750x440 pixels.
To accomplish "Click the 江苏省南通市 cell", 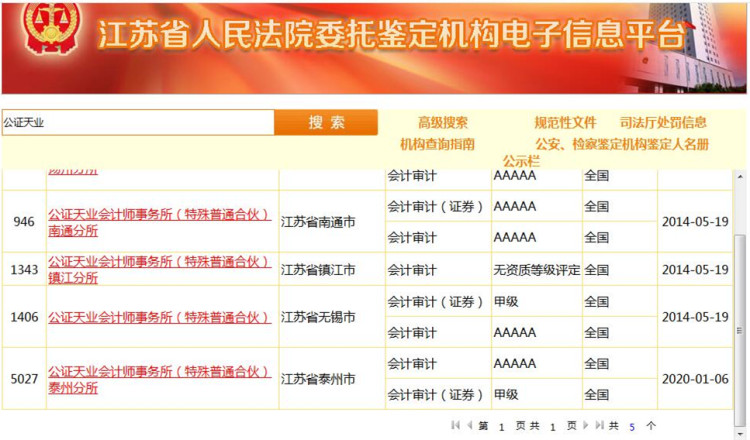I will click(332, 222).
